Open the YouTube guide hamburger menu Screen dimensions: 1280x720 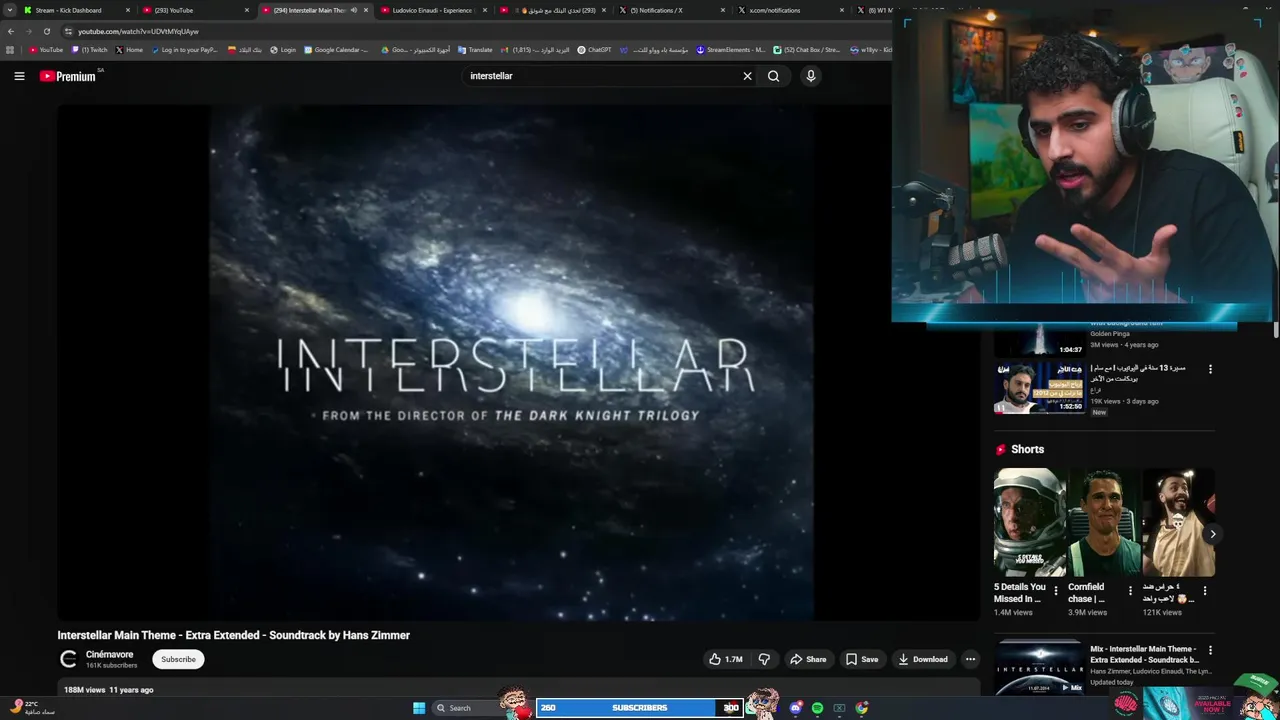pos(19,76)
